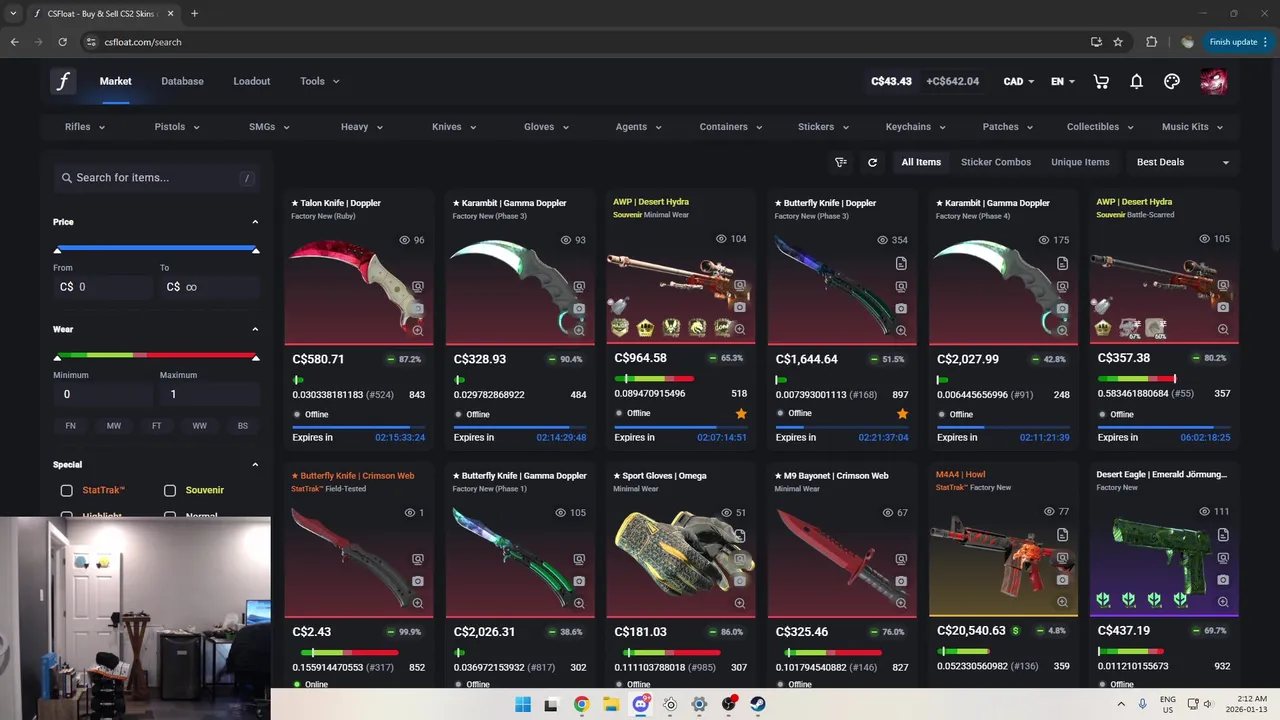Collapse the Price filter section
The height and width of the screenshot is (720, 1280).
point(255,222)
